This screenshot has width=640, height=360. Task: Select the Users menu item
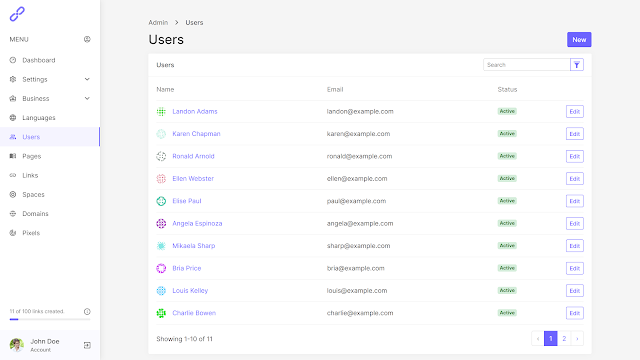(50, 137)
